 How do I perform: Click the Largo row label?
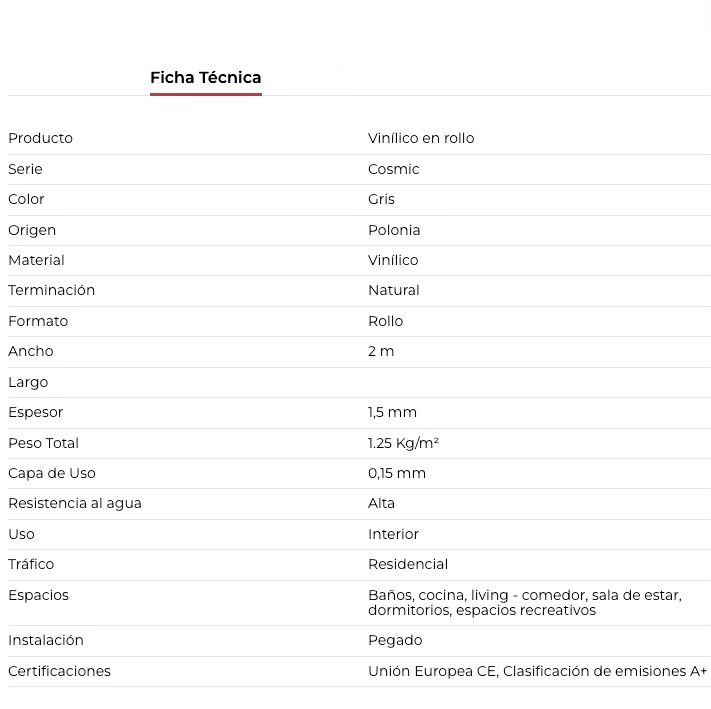[28, 382]
